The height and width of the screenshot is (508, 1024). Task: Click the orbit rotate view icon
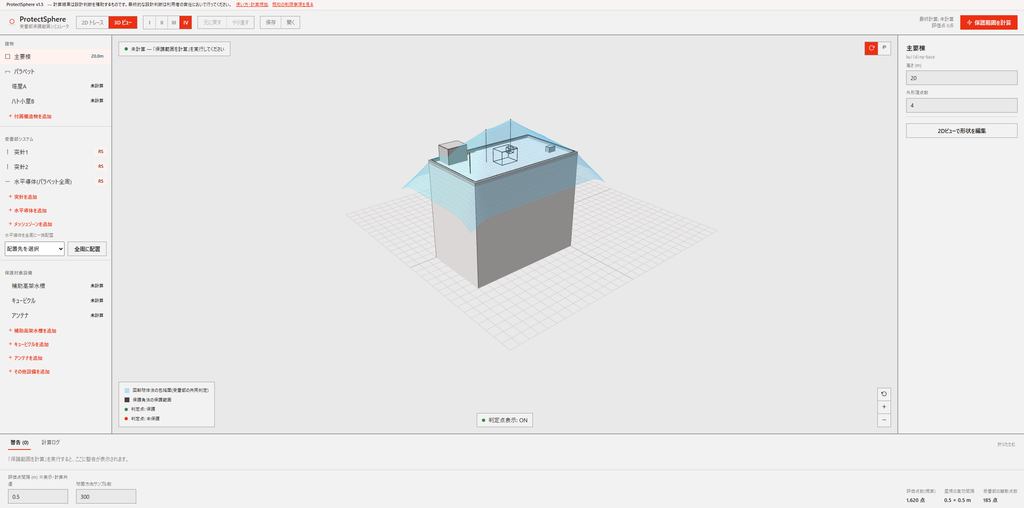(x=871, y=48)
